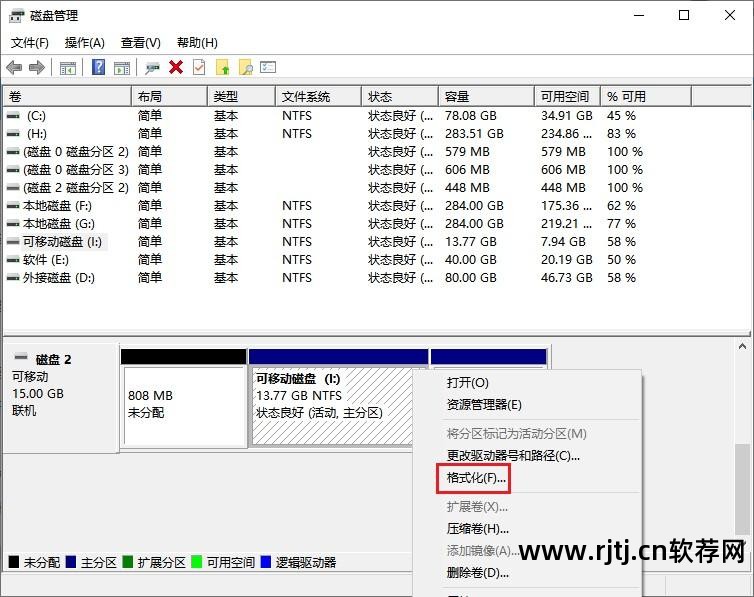754x597 pixels.
Task: Click the greyed 扩展卷(X)... menu entry
Action: click(x=528, y=507)
